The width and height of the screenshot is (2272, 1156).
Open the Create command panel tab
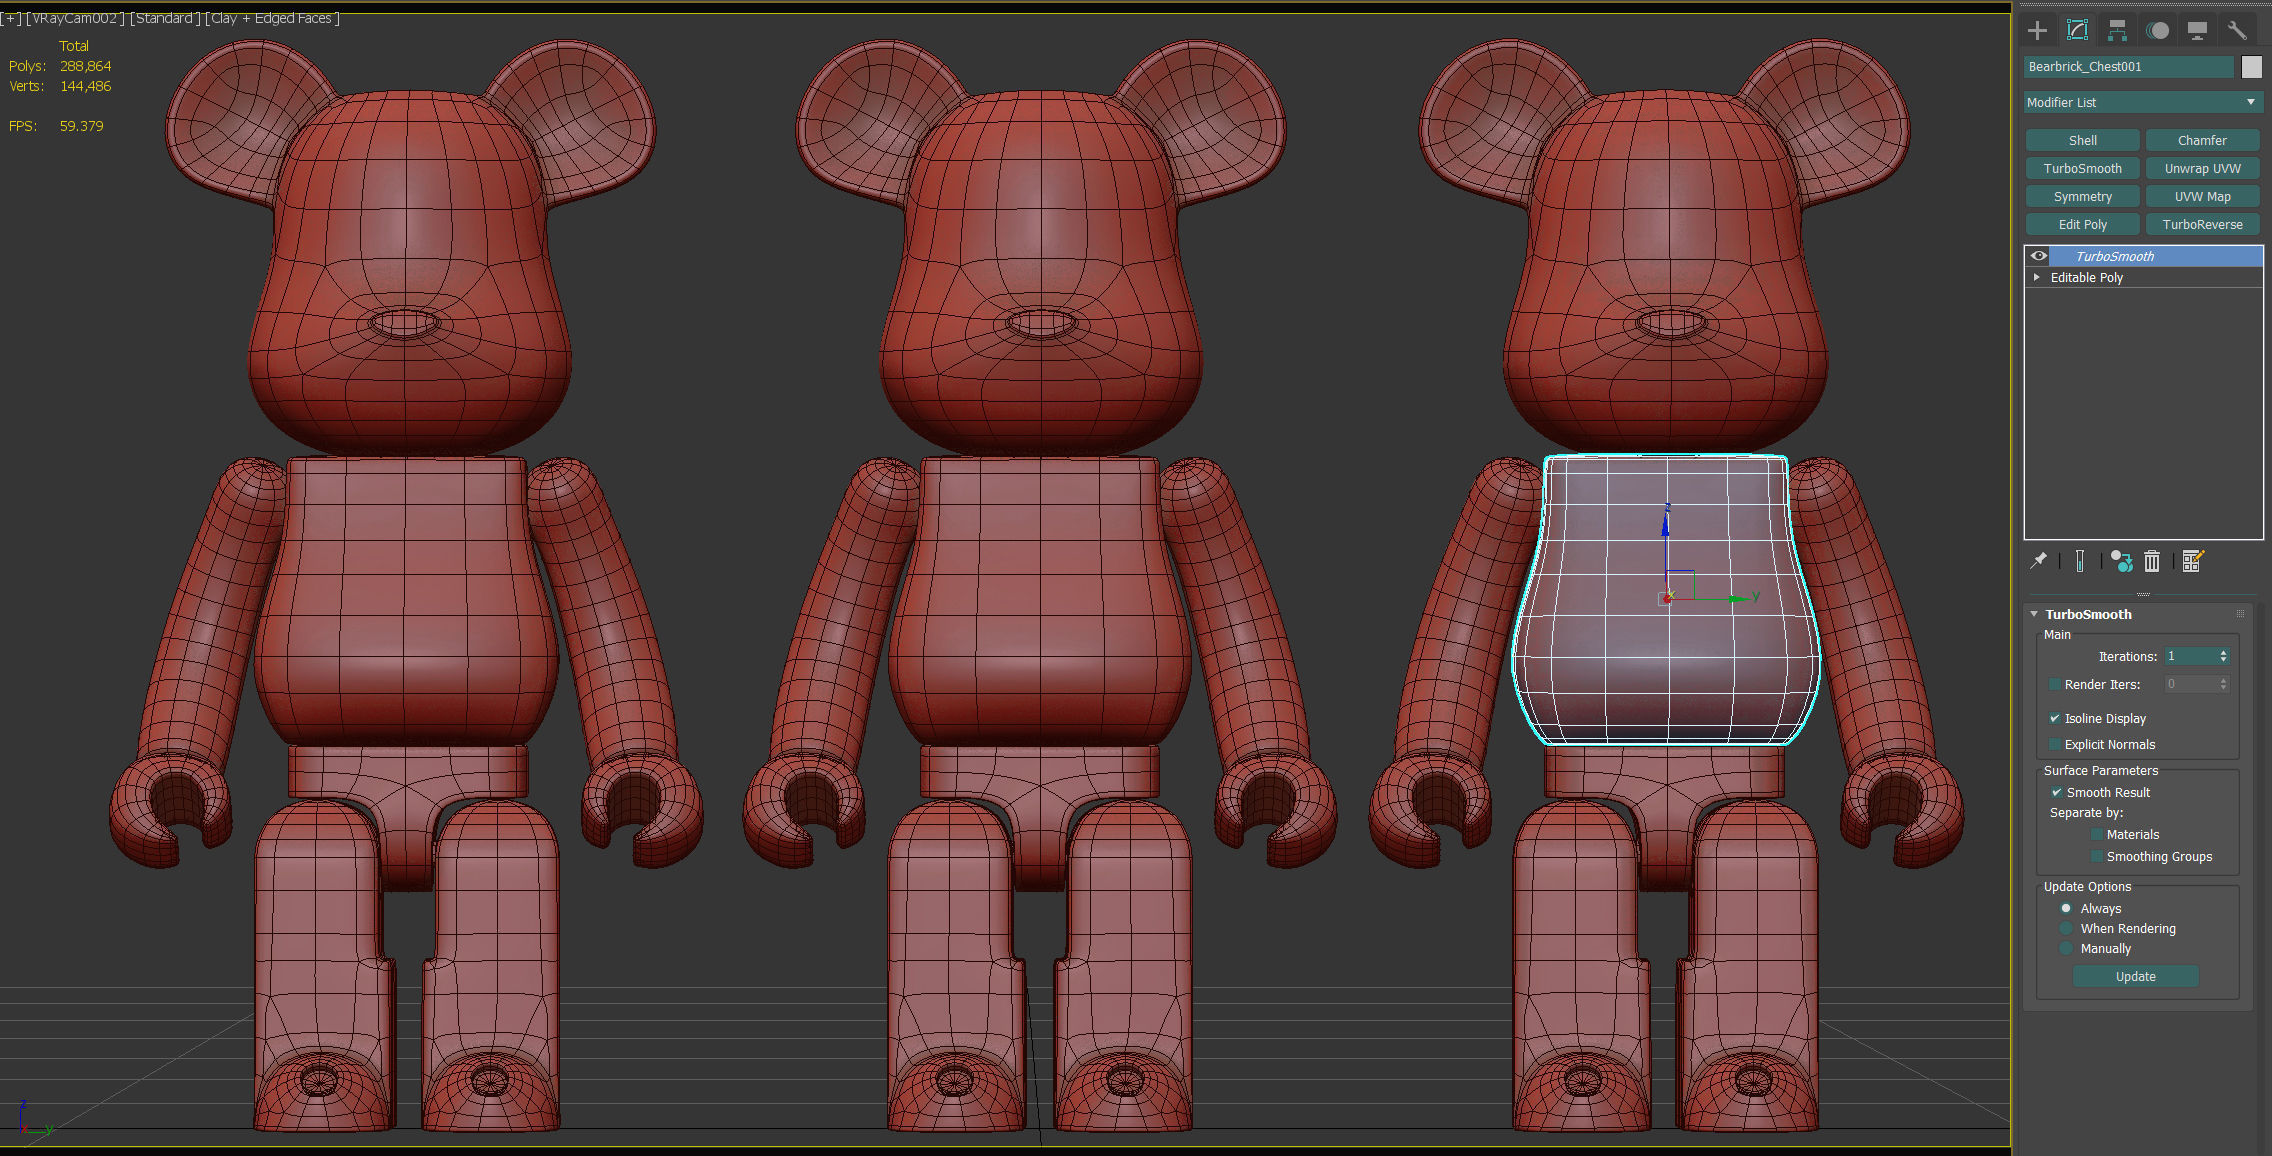click(x=2037, y=30)
